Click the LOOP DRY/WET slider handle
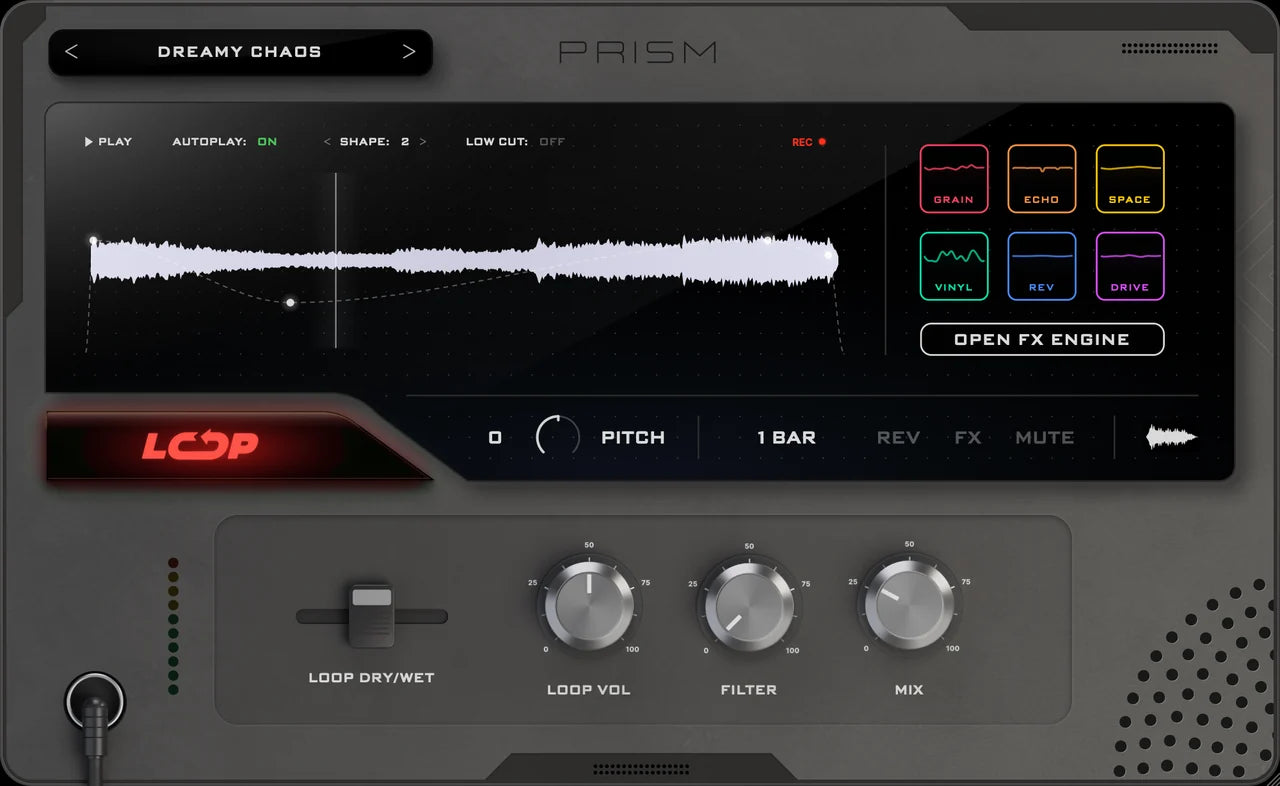Image resolution: width=1280 pixels, height=786 pixels. tap(371, 616)
